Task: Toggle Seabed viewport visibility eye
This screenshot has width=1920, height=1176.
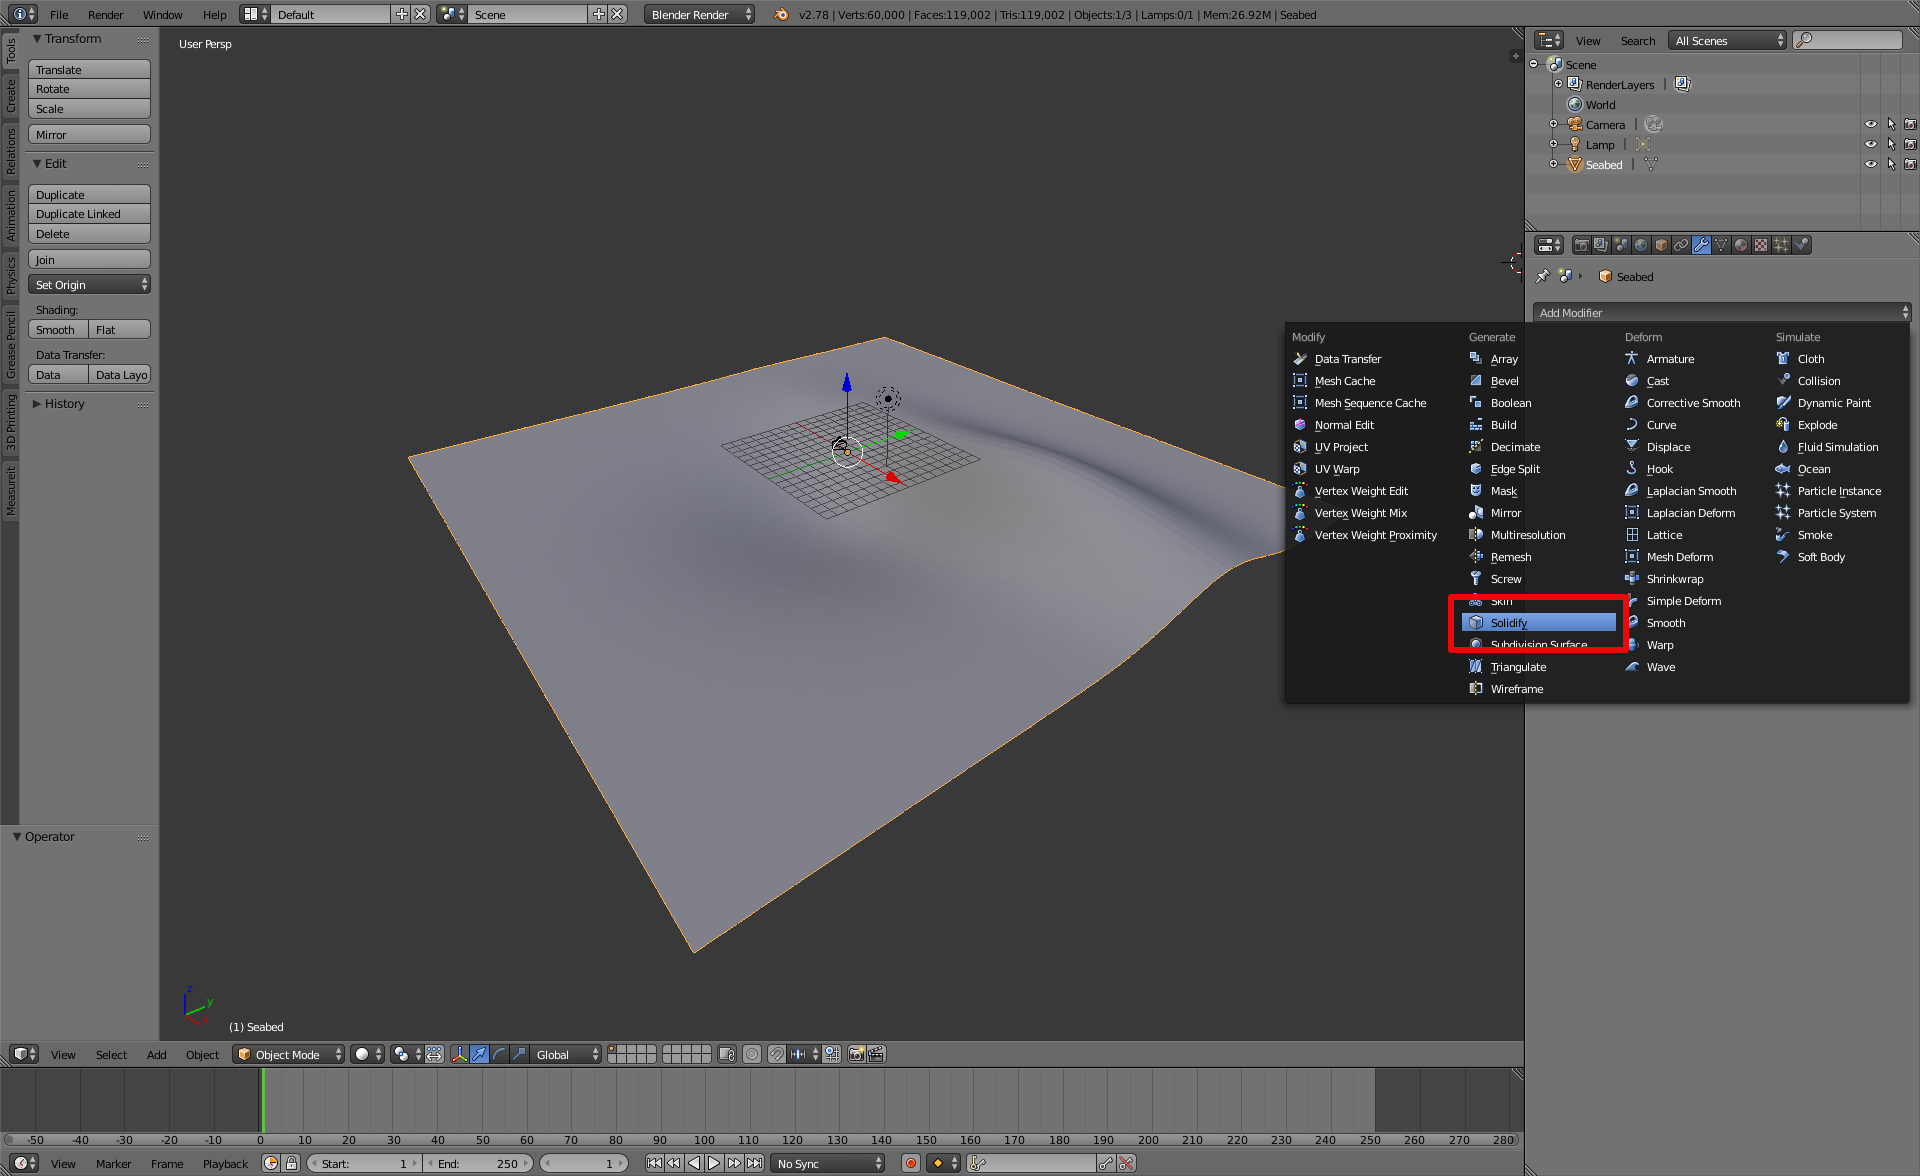Action: pos(1870,164)
